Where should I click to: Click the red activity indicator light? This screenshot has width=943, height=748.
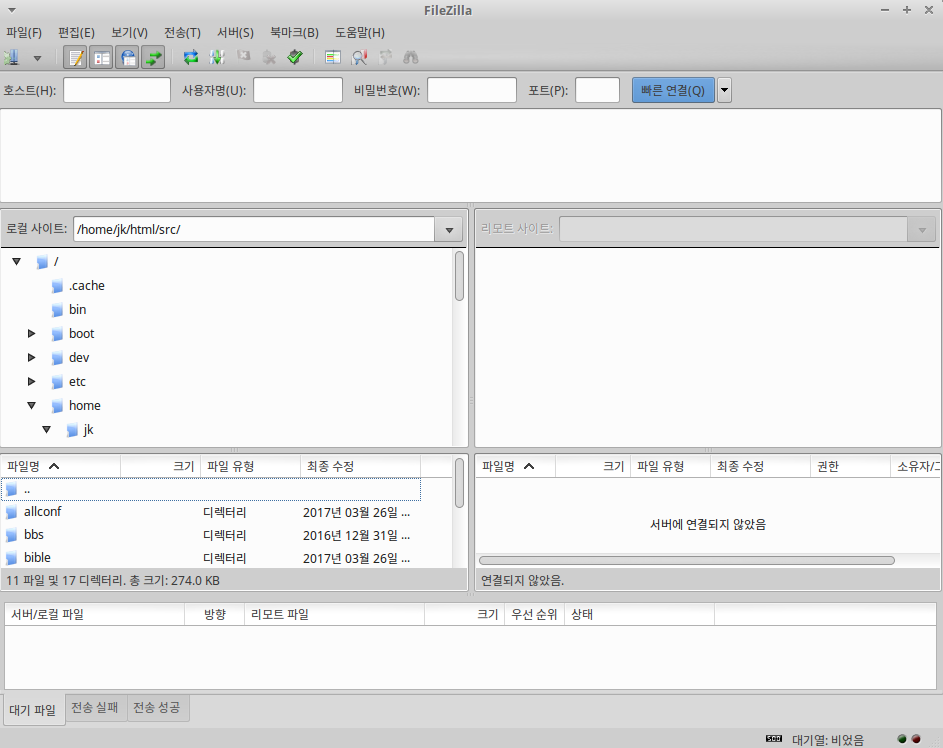pyautogui.click(x=916, y=739)
